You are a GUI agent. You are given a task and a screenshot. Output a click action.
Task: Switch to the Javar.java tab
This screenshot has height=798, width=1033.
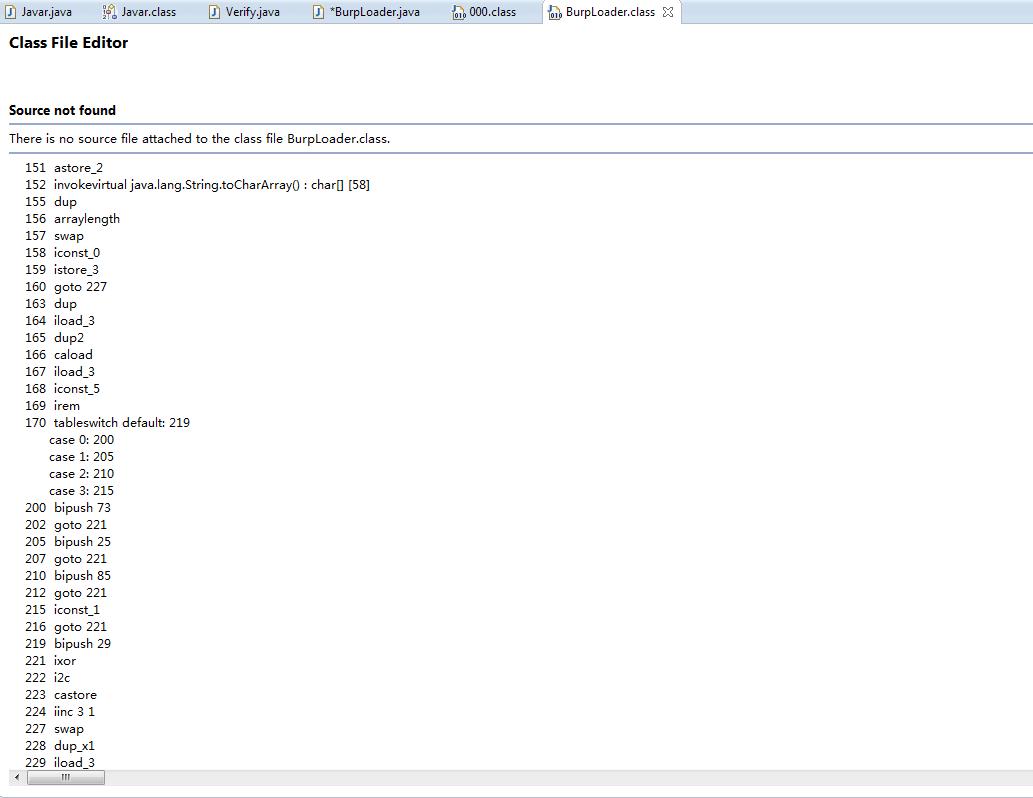tap(47, 12)
